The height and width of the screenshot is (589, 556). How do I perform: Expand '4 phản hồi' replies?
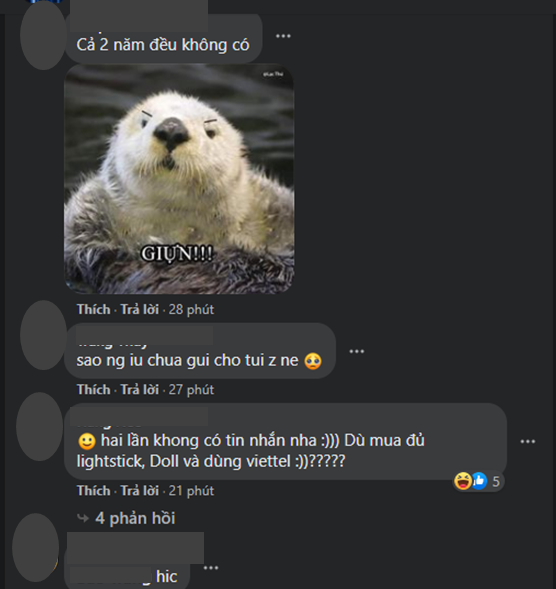(x=135, y=518)
